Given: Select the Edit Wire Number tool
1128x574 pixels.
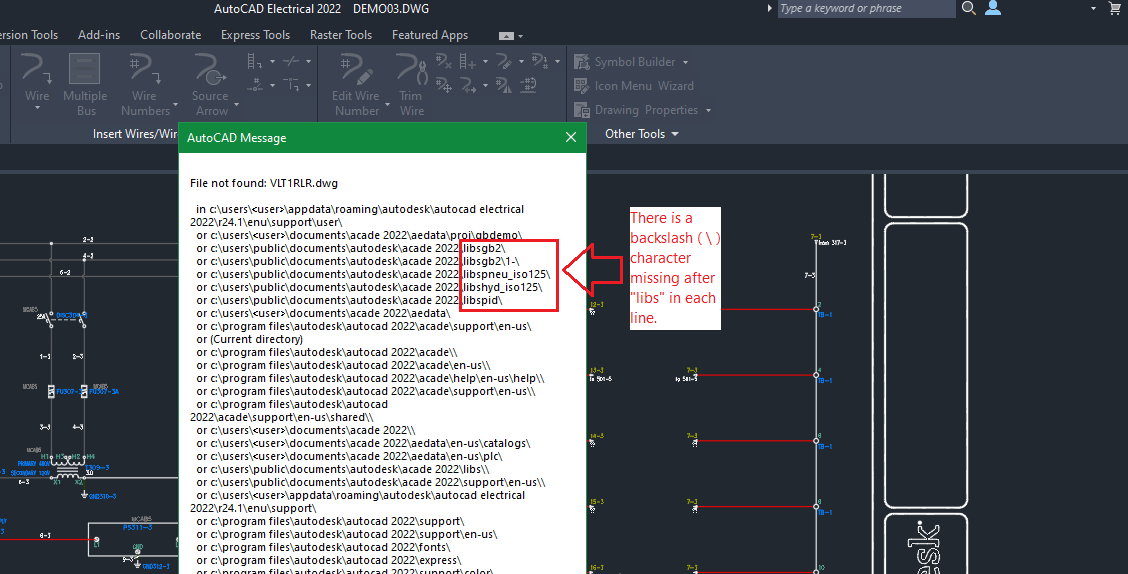Looking at the screenshot, I should (x=355, y=85).
